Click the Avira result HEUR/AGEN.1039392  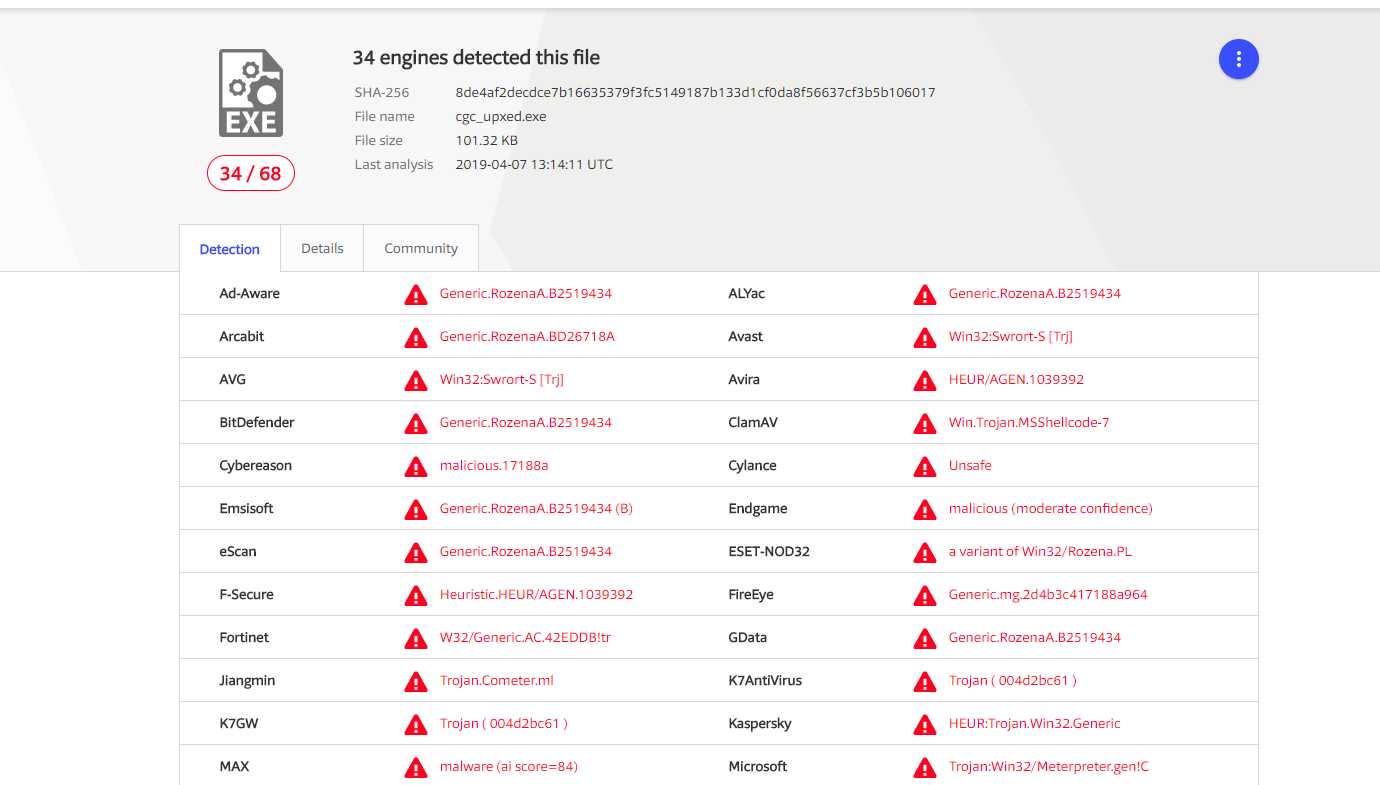click(1016, 379)
